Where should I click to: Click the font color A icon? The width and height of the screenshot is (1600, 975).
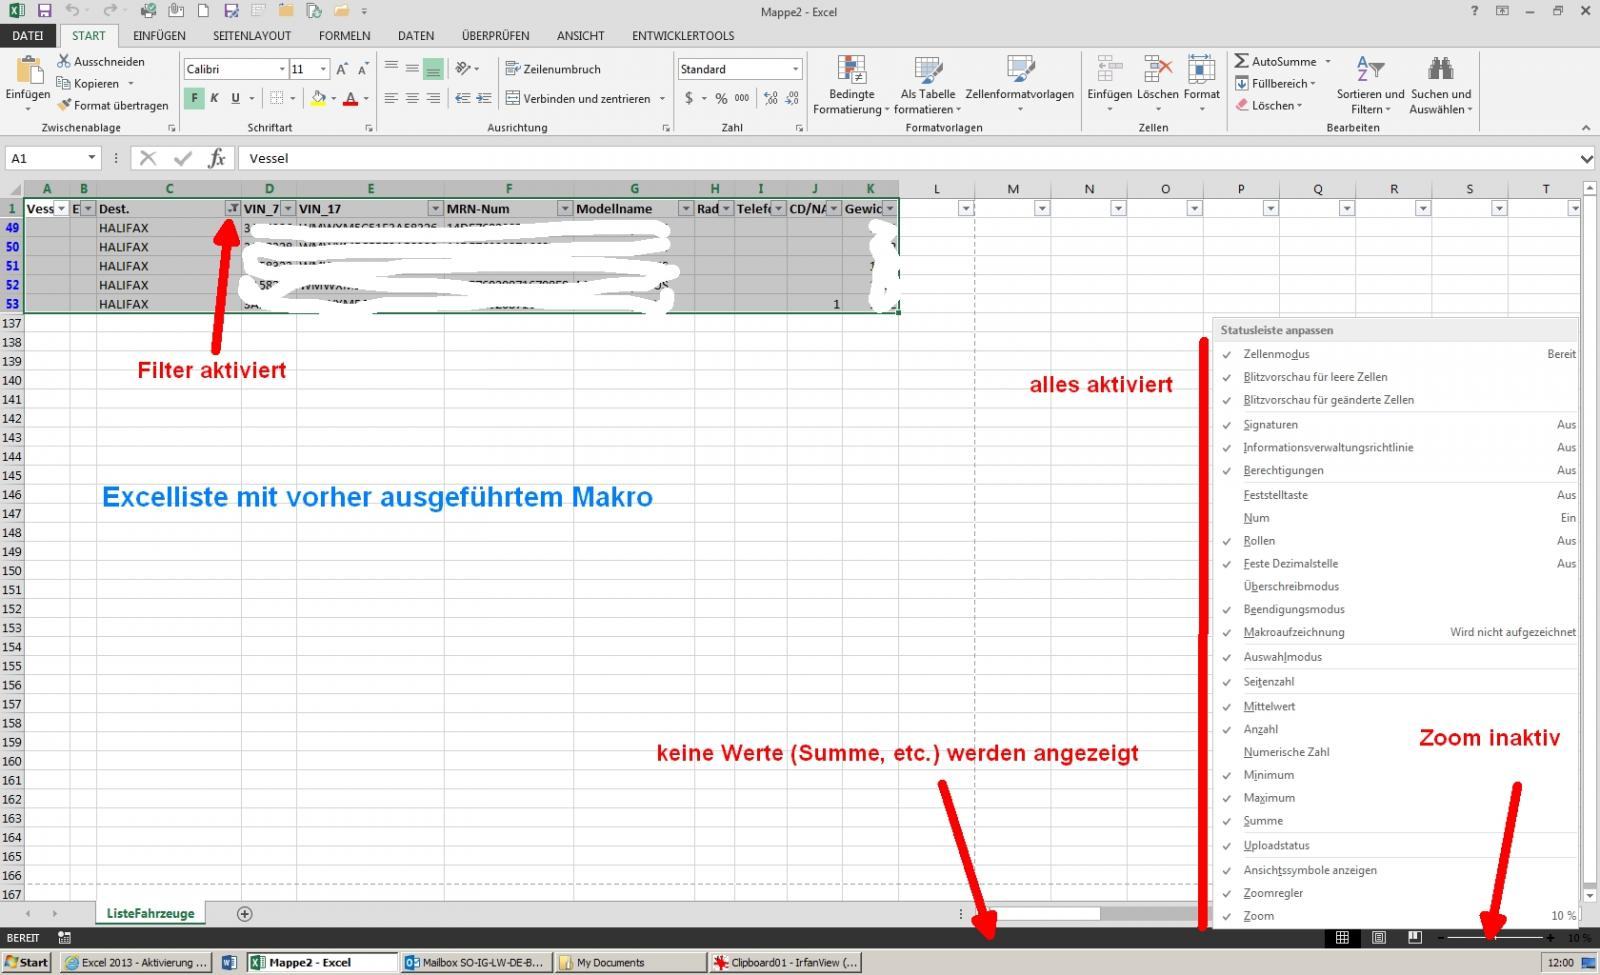tap(350, 98)
